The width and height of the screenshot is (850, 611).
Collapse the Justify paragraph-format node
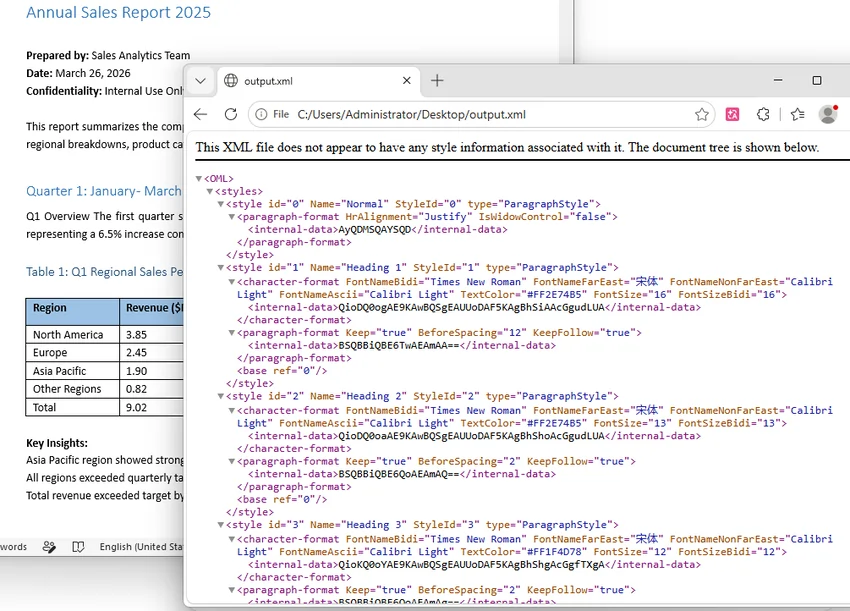tap(231, 217)
